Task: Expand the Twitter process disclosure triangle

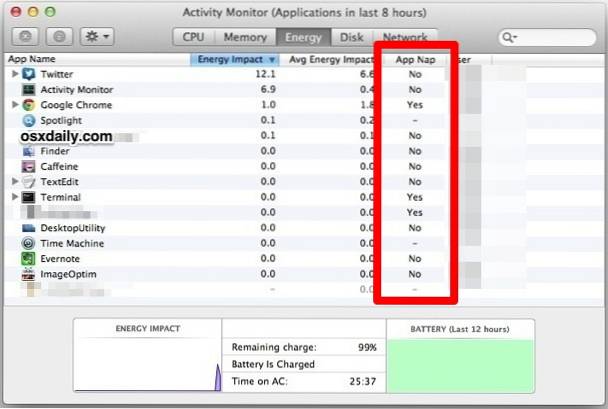Action: click(x=14, y=75)
